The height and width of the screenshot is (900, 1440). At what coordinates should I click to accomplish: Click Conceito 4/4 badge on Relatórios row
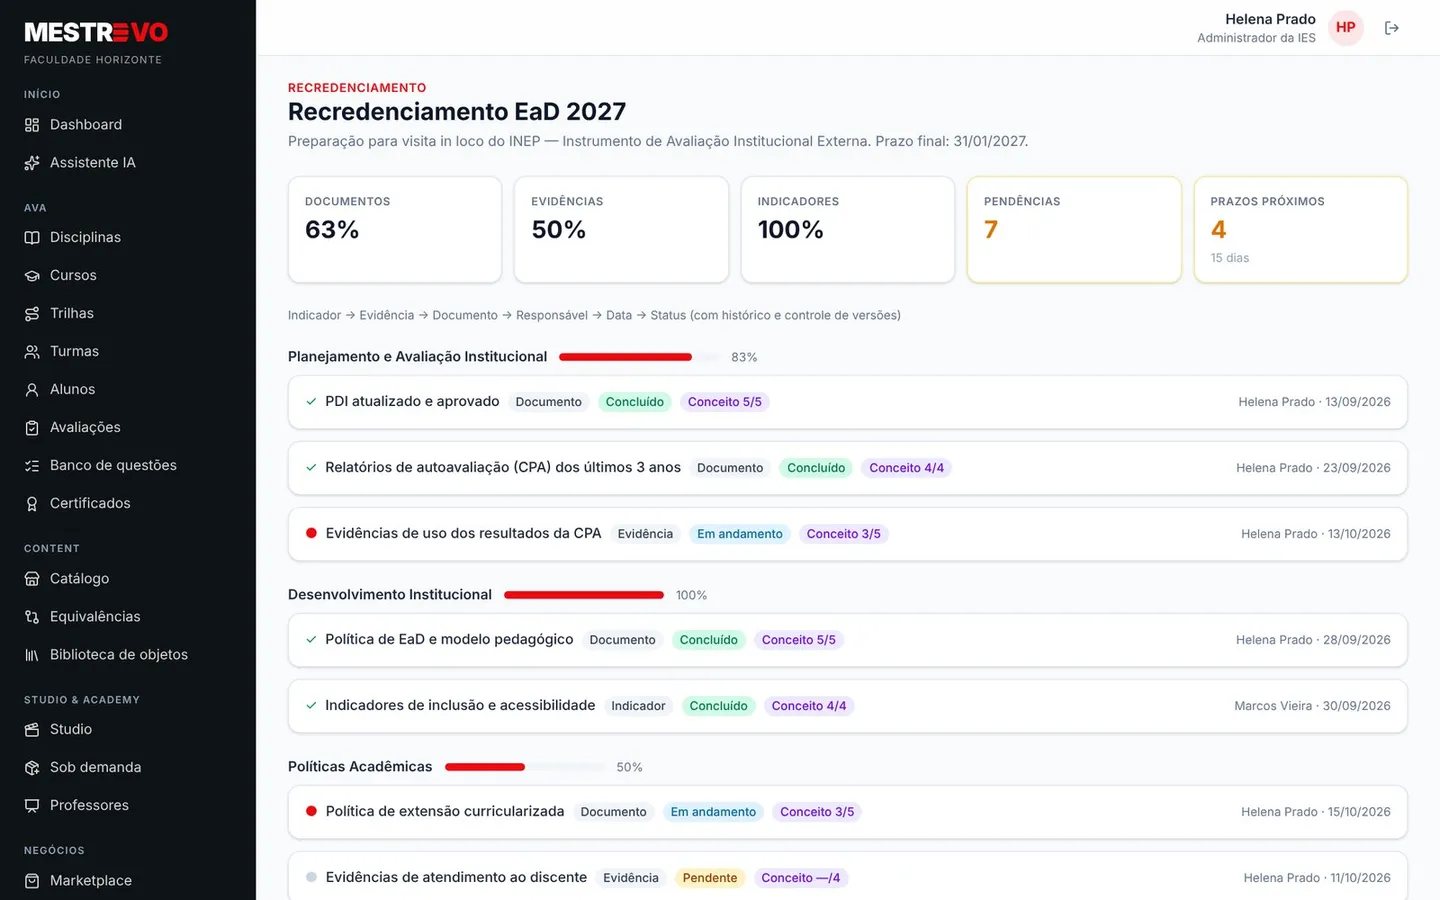point(907,468)
